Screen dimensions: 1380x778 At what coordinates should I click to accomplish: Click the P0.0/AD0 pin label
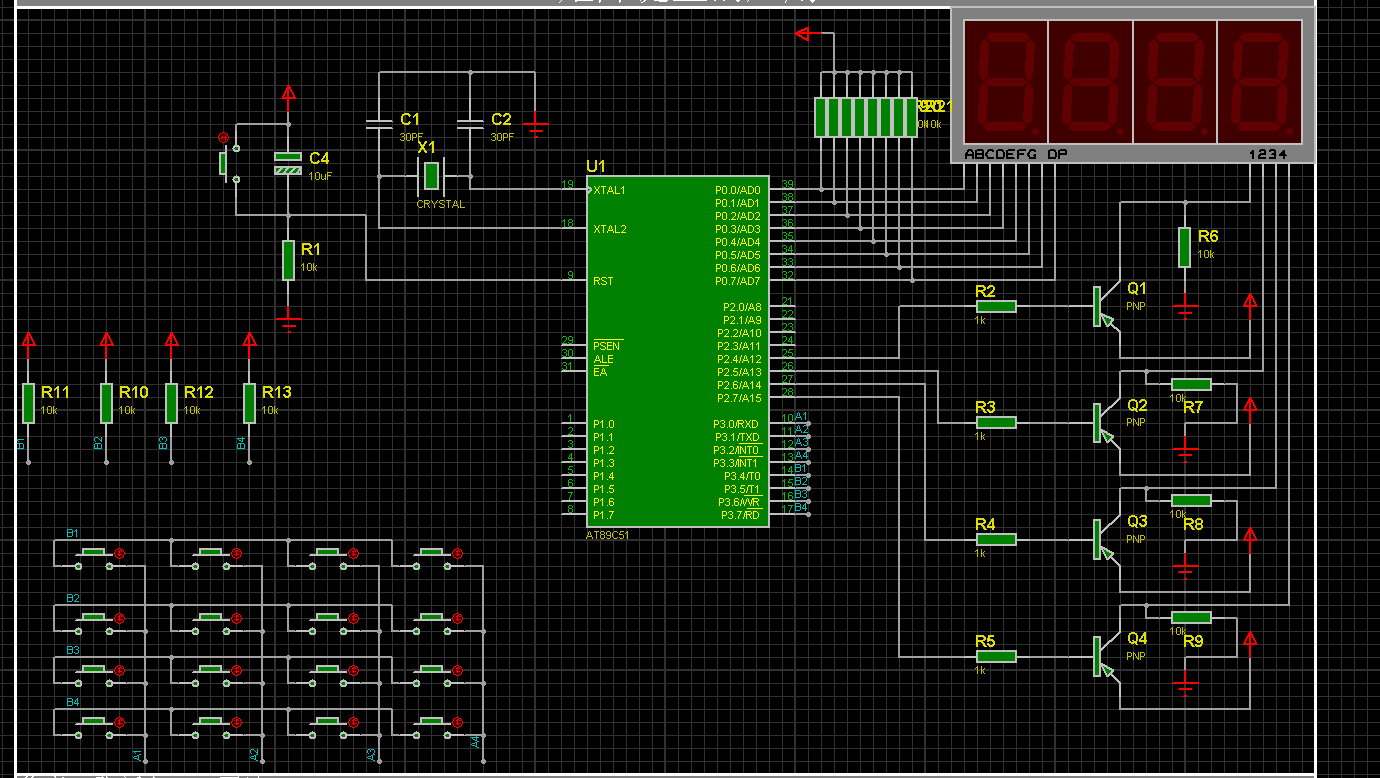(x=738, y=190)
